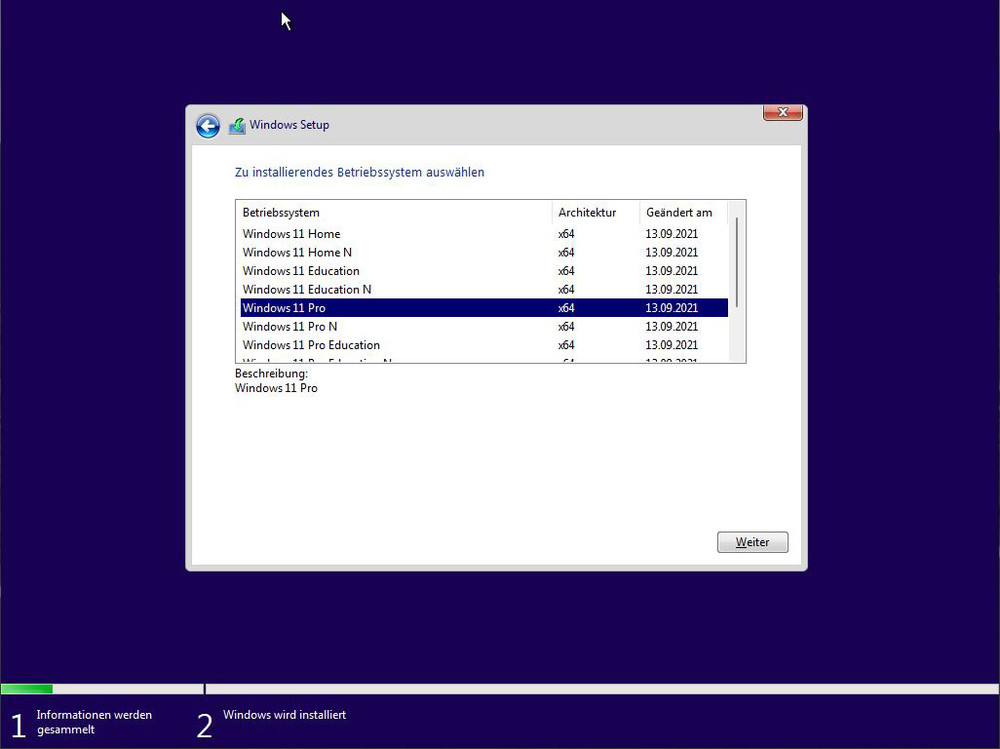Click step 1 Informationen werden gesammelt
1000x749 pixels.
83,723
